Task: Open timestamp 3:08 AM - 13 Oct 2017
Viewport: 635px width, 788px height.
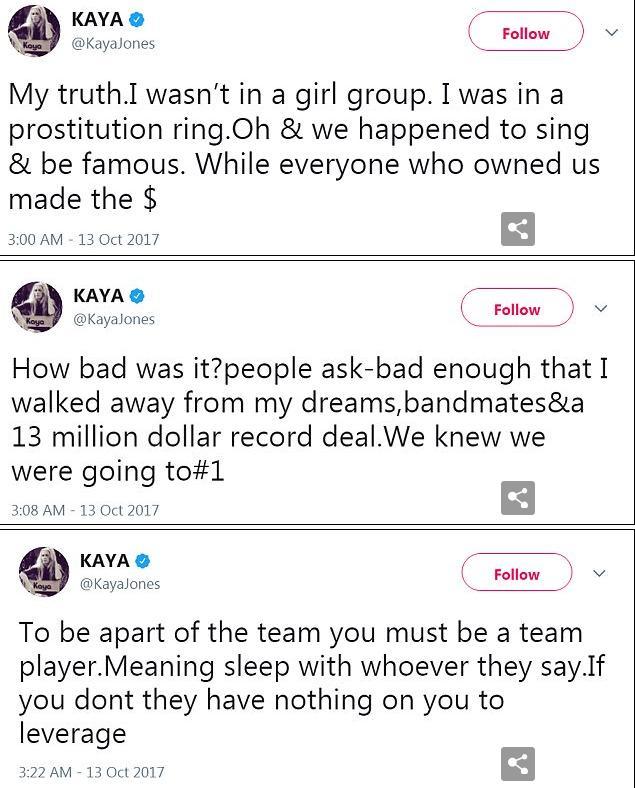Action: tap(85, 510)
